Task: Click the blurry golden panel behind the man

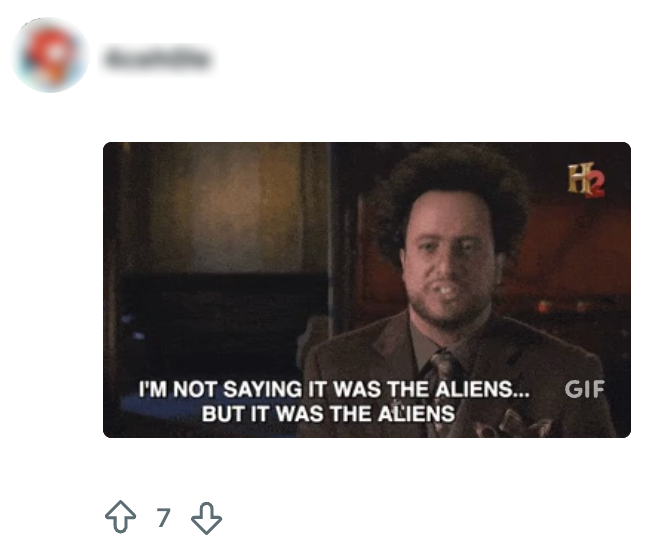Action: coord(221,208)
